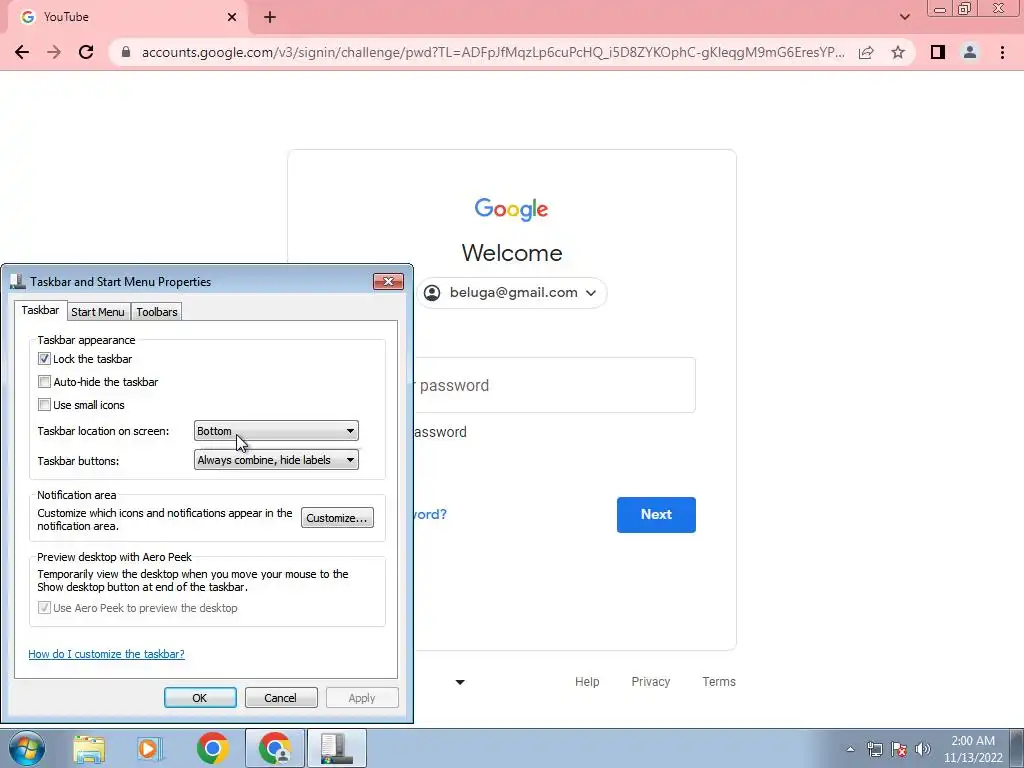Open the Taskbar buttons dropdown
The image size is (1024, 768).
tap(276, 460)
